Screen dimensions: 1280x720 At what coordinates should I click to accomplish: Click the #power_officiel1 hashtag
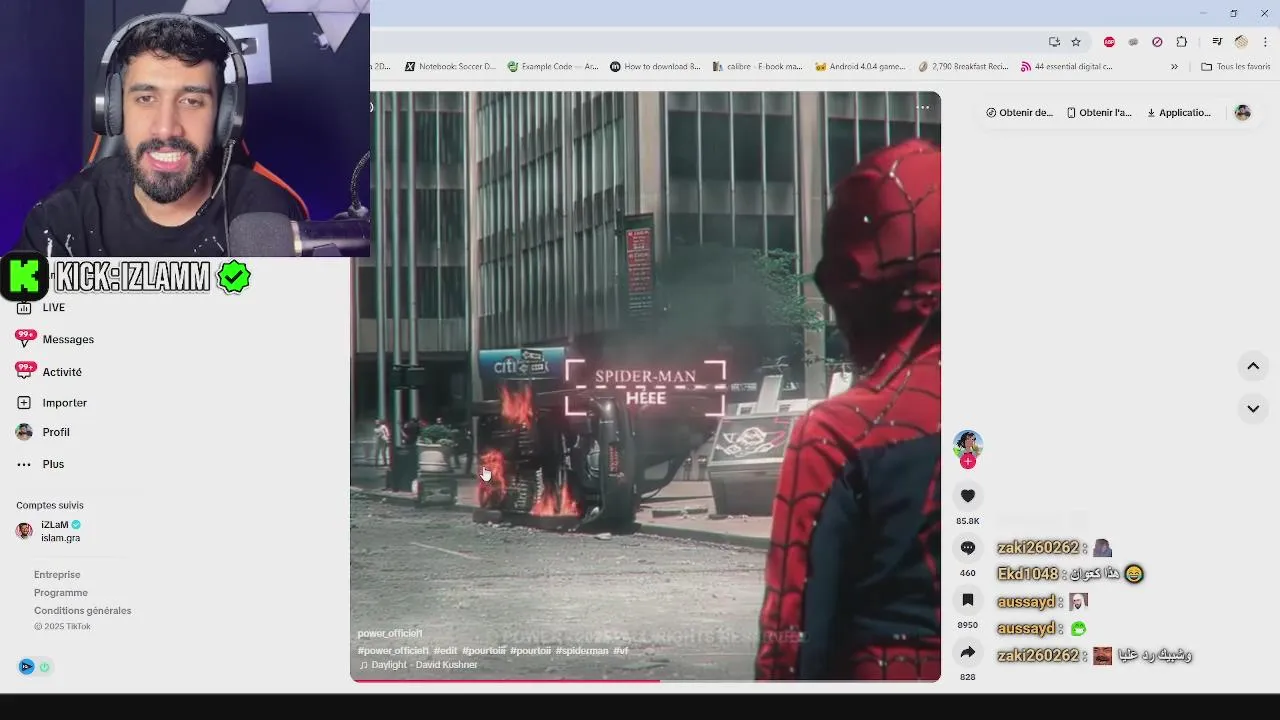point(393,651)
